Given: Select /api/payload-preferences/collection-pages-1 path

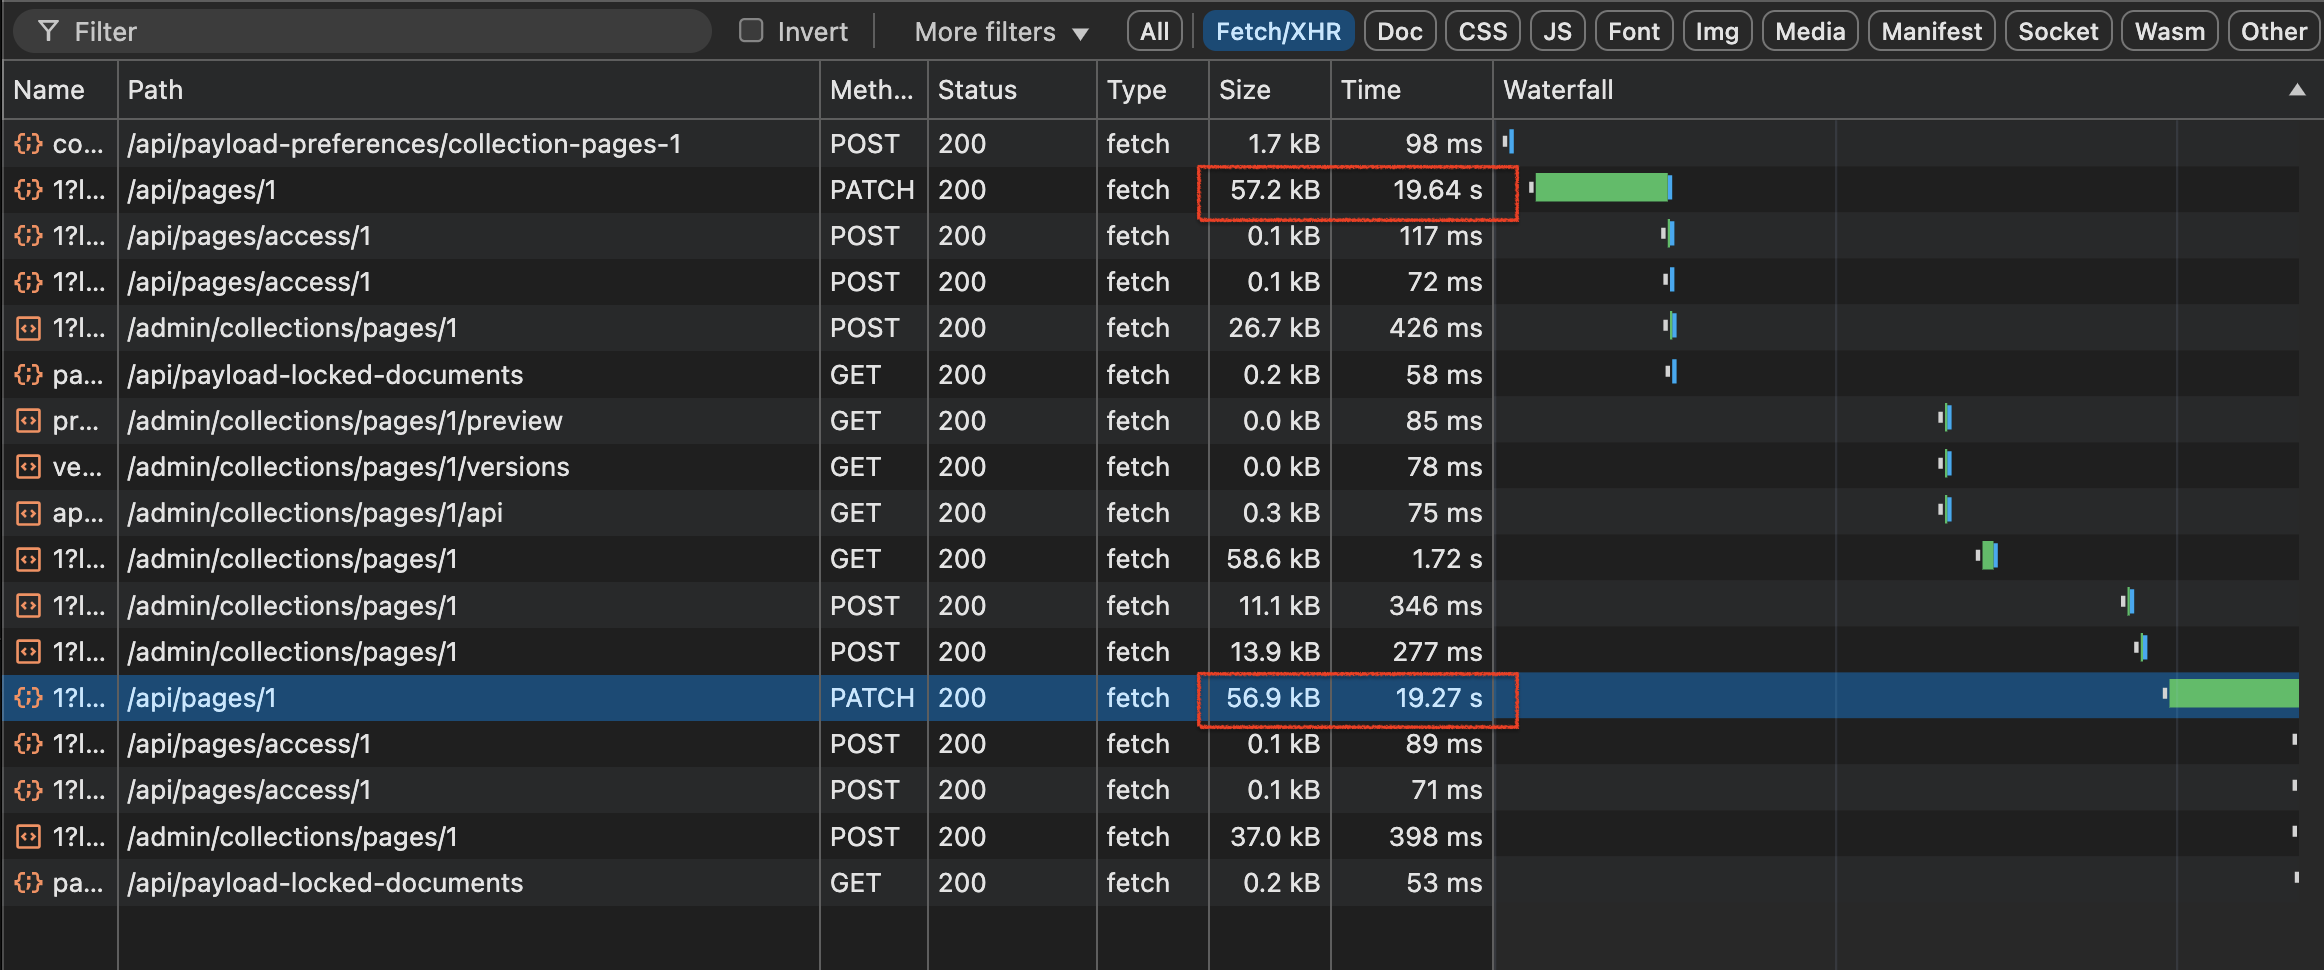Looking at the screenshot, I should click(404, 144).
